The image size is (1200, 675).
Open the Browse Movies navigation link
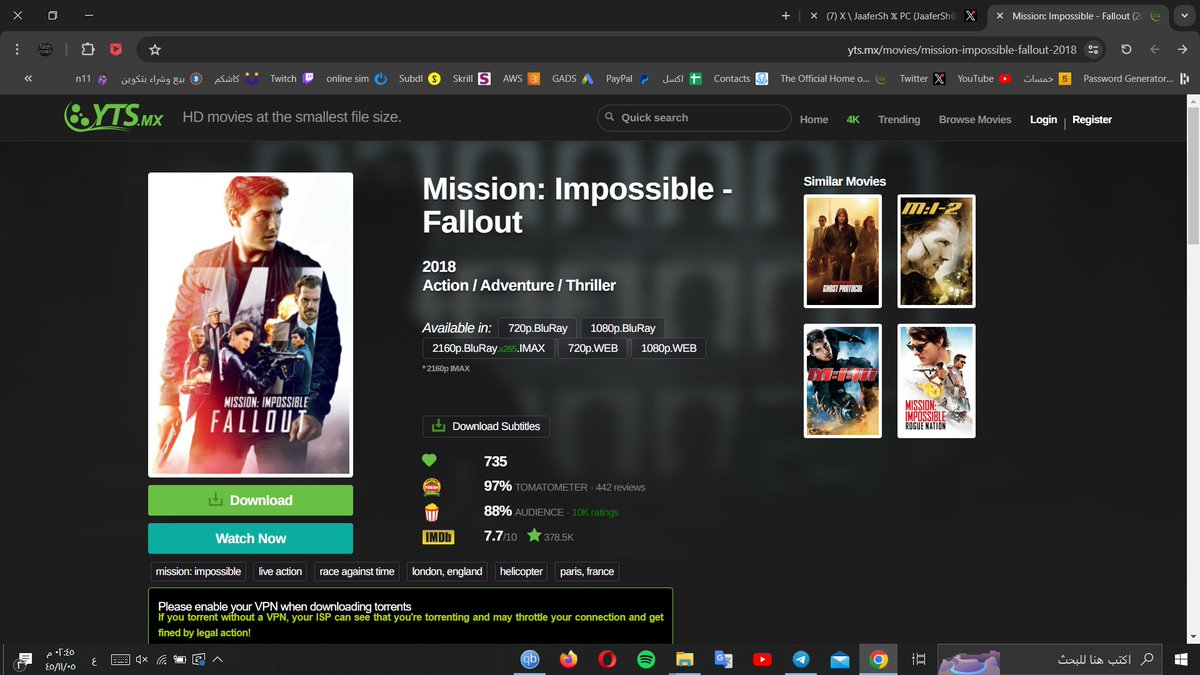click(x=975, y=119)
